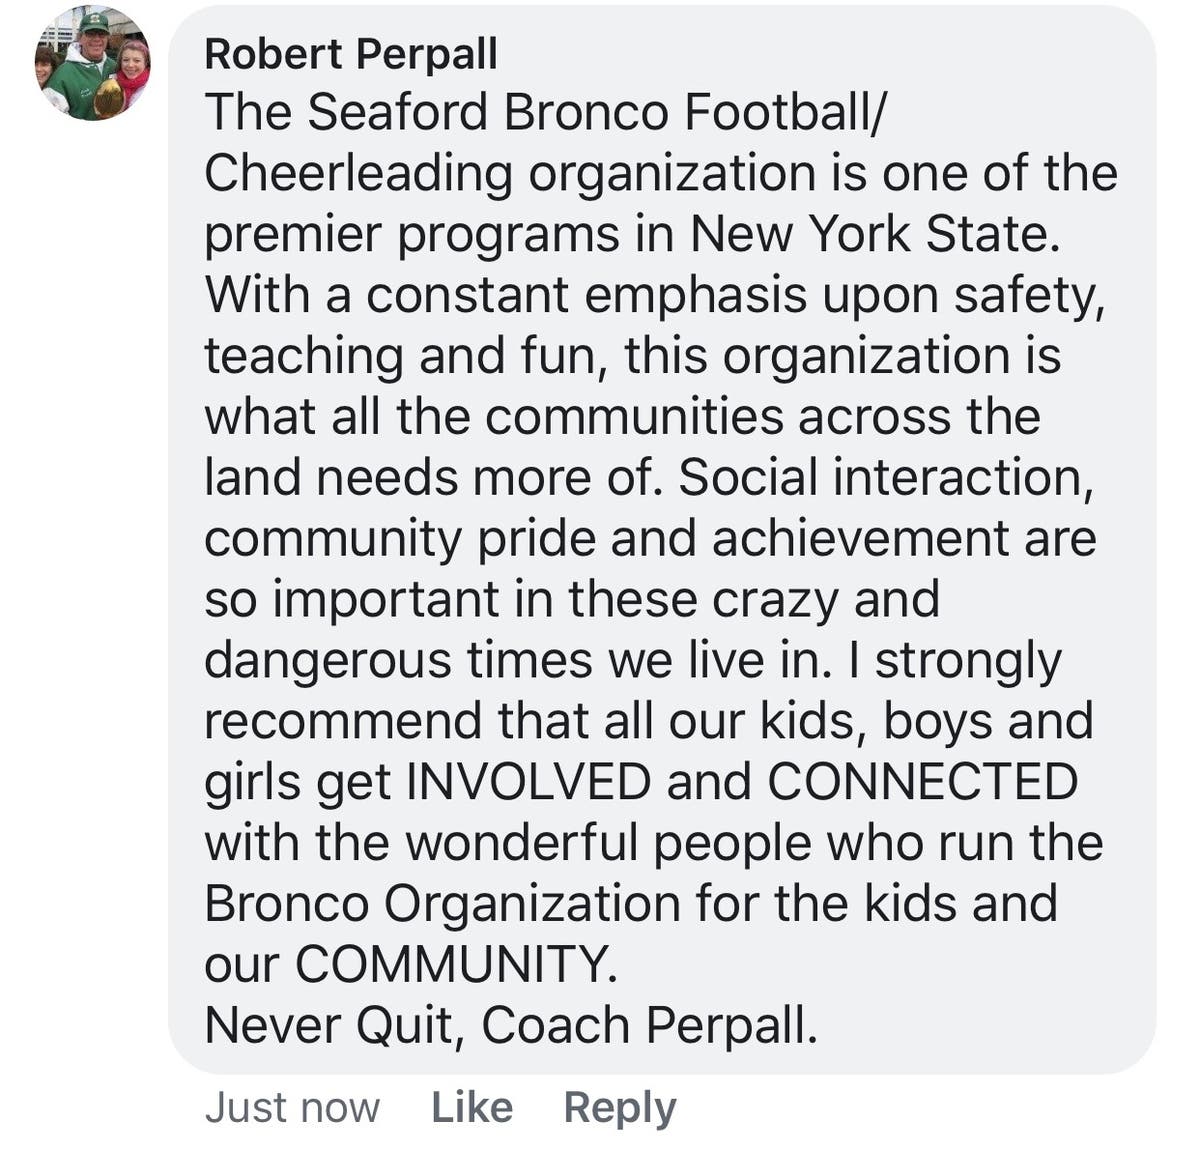
Task: Click the "Bronco Organization" phrase near the bottom
Action: point(442,903)
